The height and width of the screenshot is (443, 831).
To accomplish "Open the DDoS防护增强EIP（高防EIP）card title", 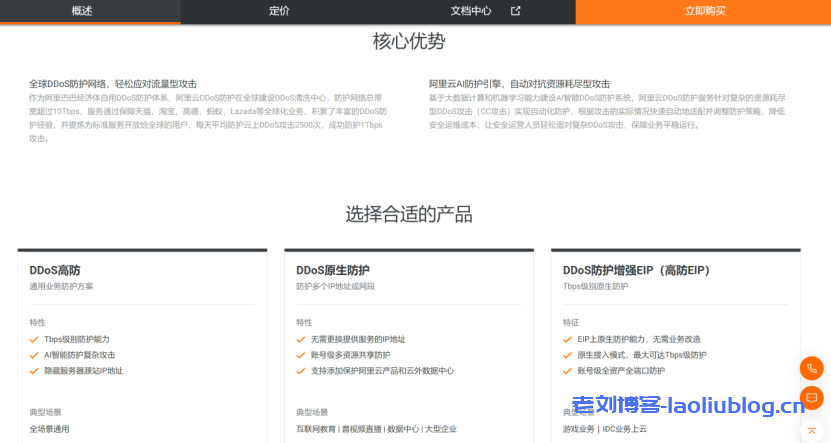I will tap(636, 270).
